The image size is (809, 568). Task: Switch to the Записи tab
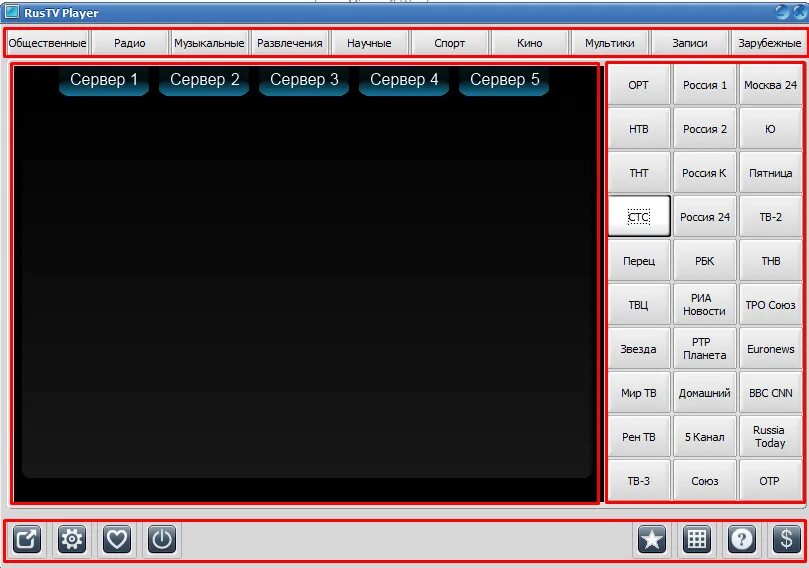tap(689, 43)
